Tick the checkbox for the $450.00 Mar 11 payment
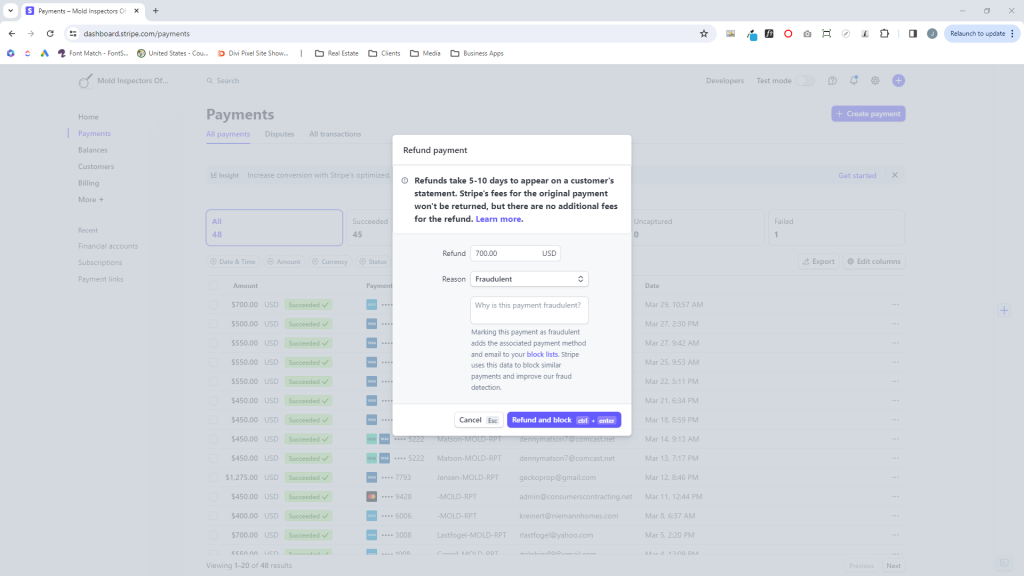 click(214, 496)
